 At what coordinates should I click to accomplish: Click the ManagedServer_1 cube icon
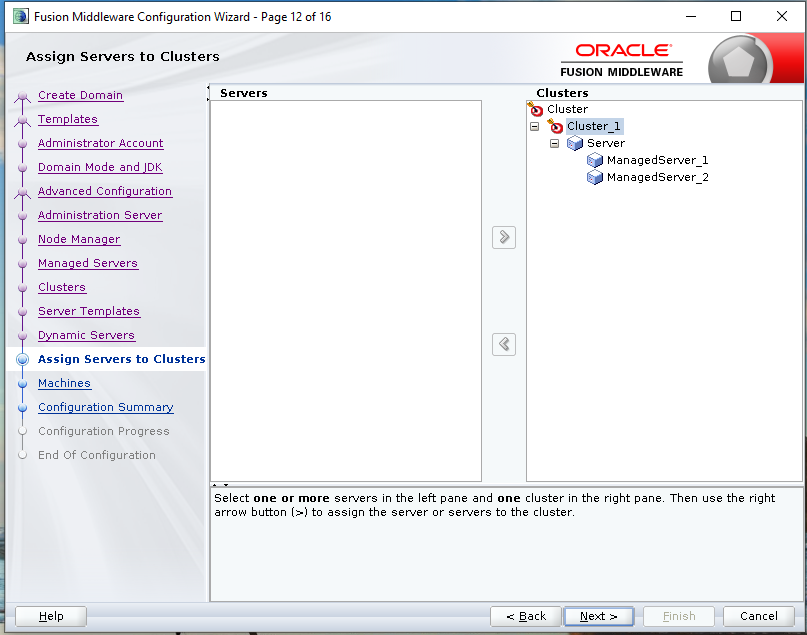point(594,160)
